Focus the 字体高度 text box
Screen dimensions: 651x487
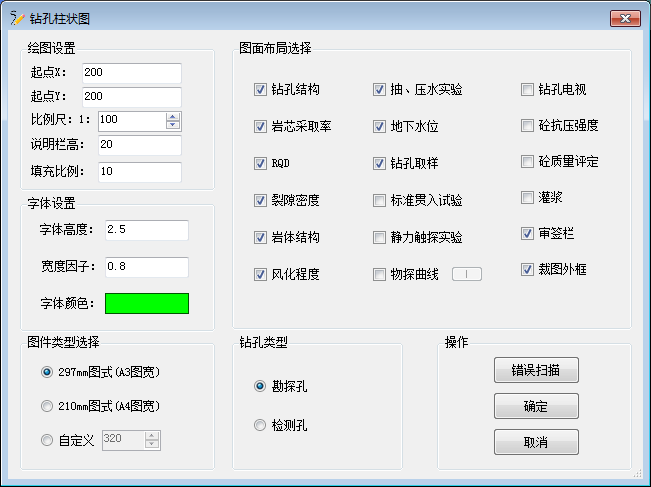(146, 231)
